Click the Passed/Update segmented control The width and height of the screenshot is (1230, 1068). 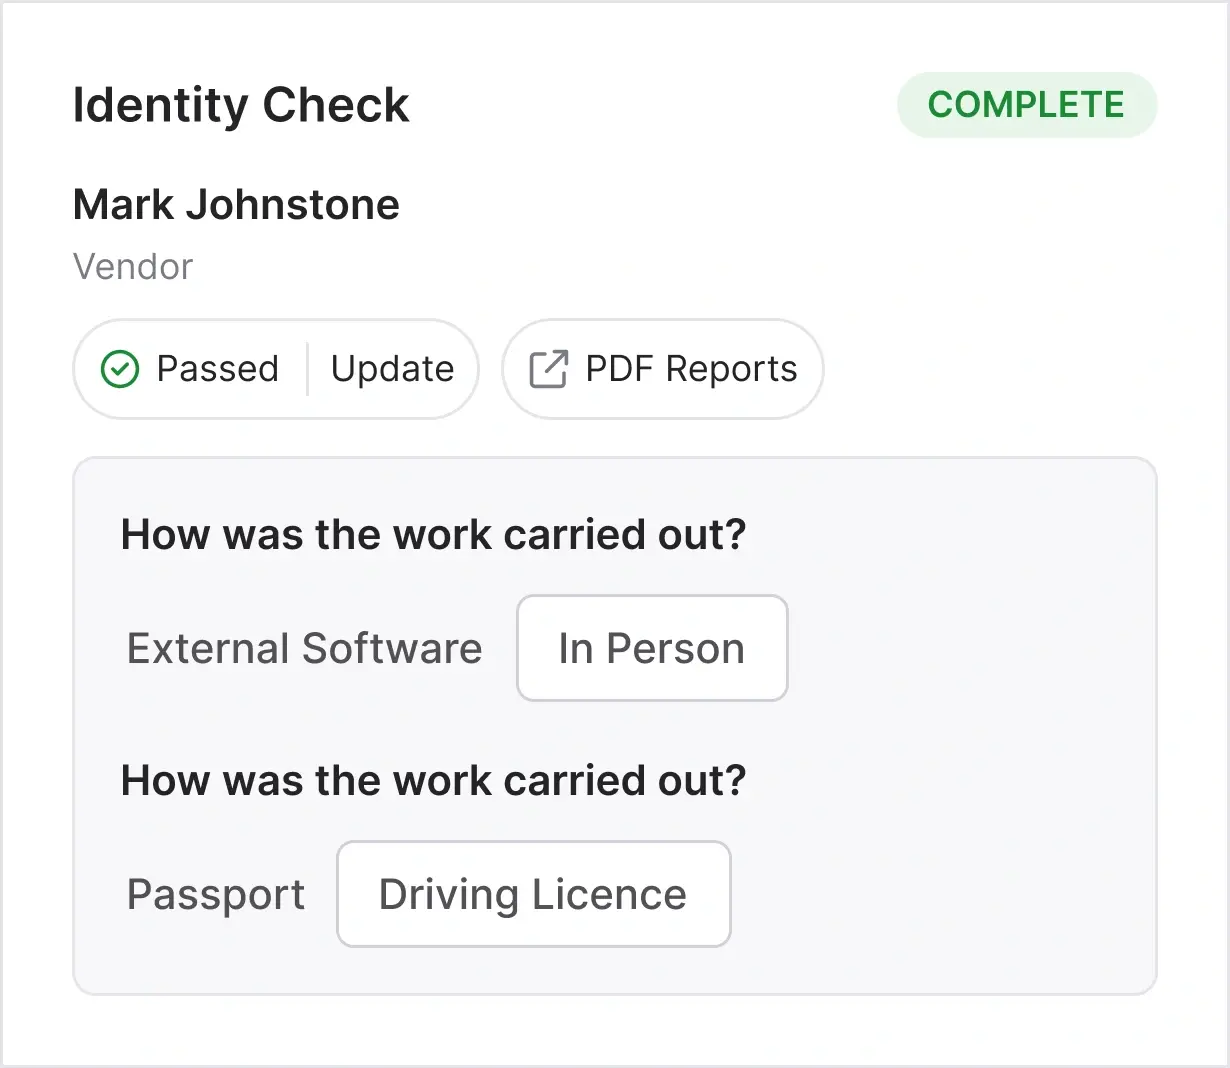(x=275, y=369)
